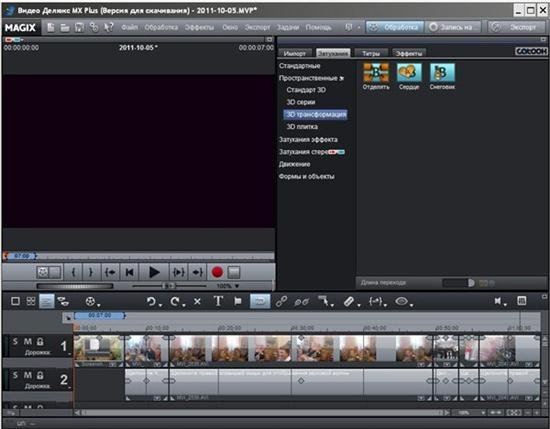550x429 pixels.
Task: Mute track 1 with M button
Action: point(28,341)
